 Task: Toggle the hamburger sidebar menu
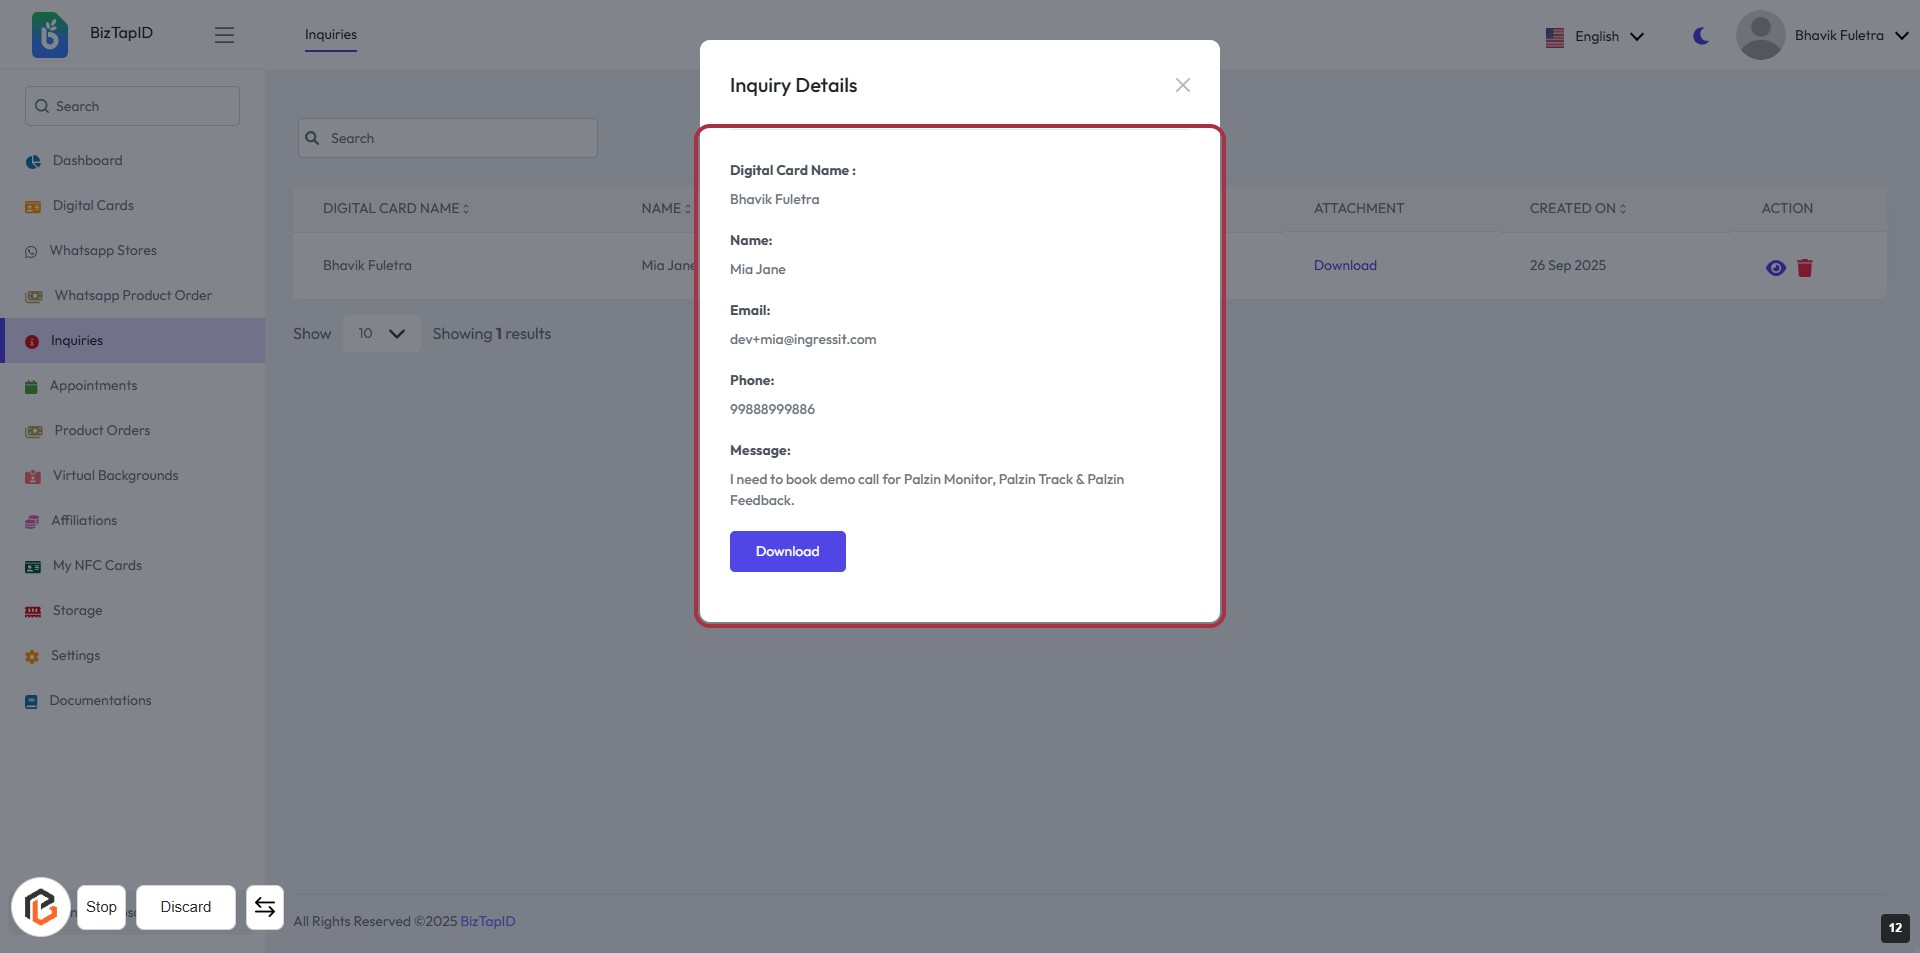[224, 35]
